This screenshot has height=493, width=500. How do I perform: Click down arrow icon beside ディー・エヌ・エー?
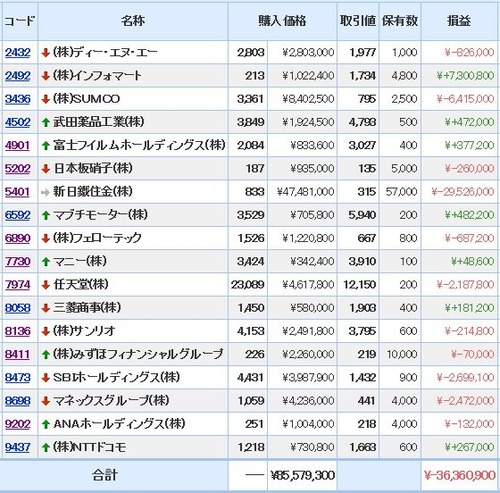[x=46, y=53]
